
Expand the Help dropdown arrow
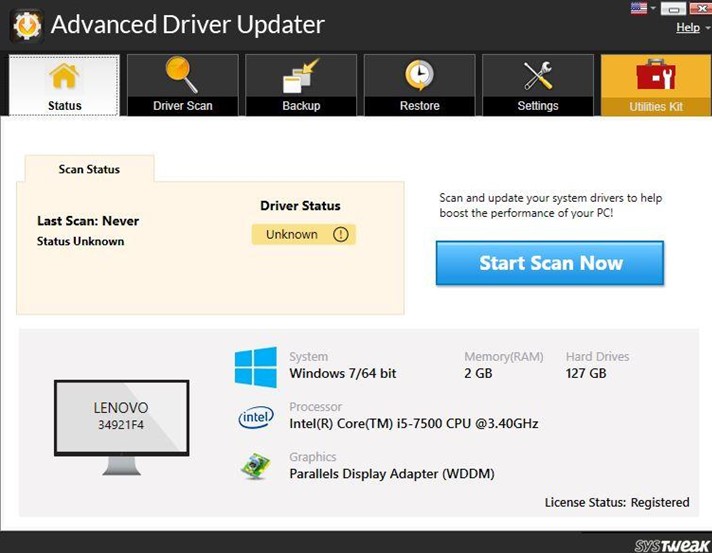tap(707, 28)
